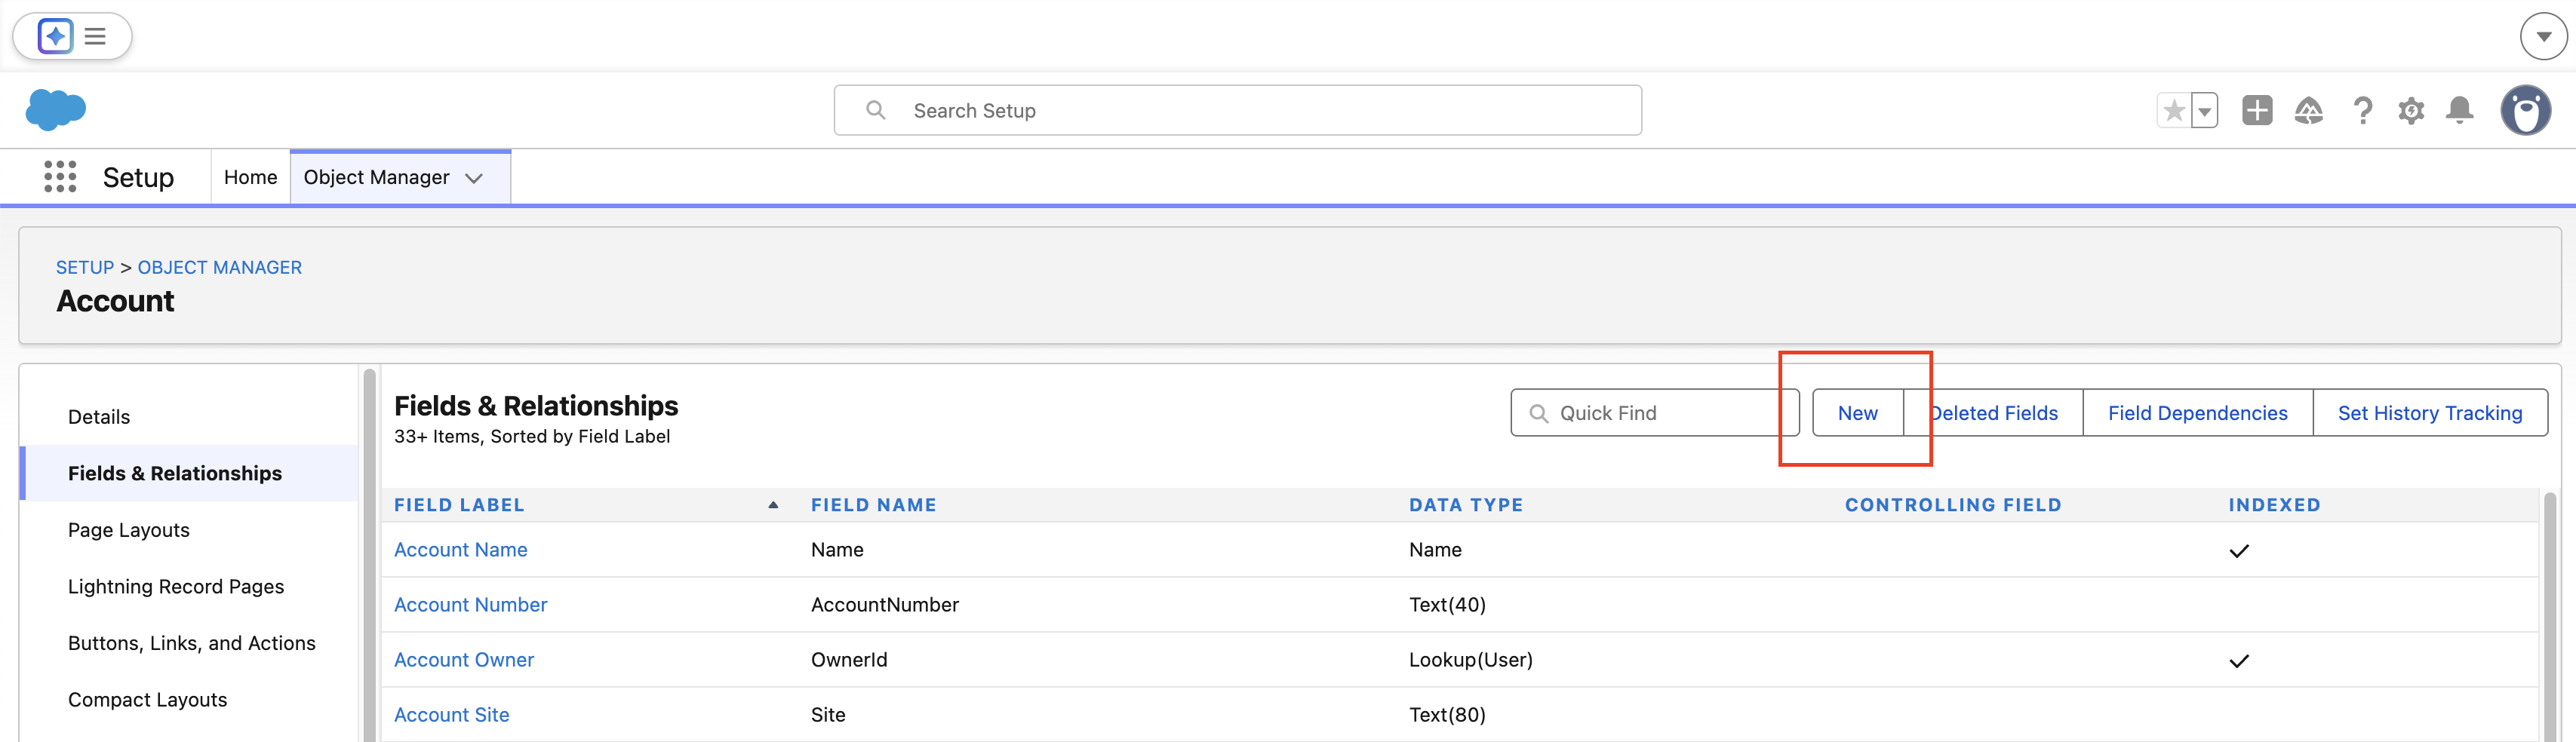
Task: Click the Favorites star icon
Action: pos(2173,110)
